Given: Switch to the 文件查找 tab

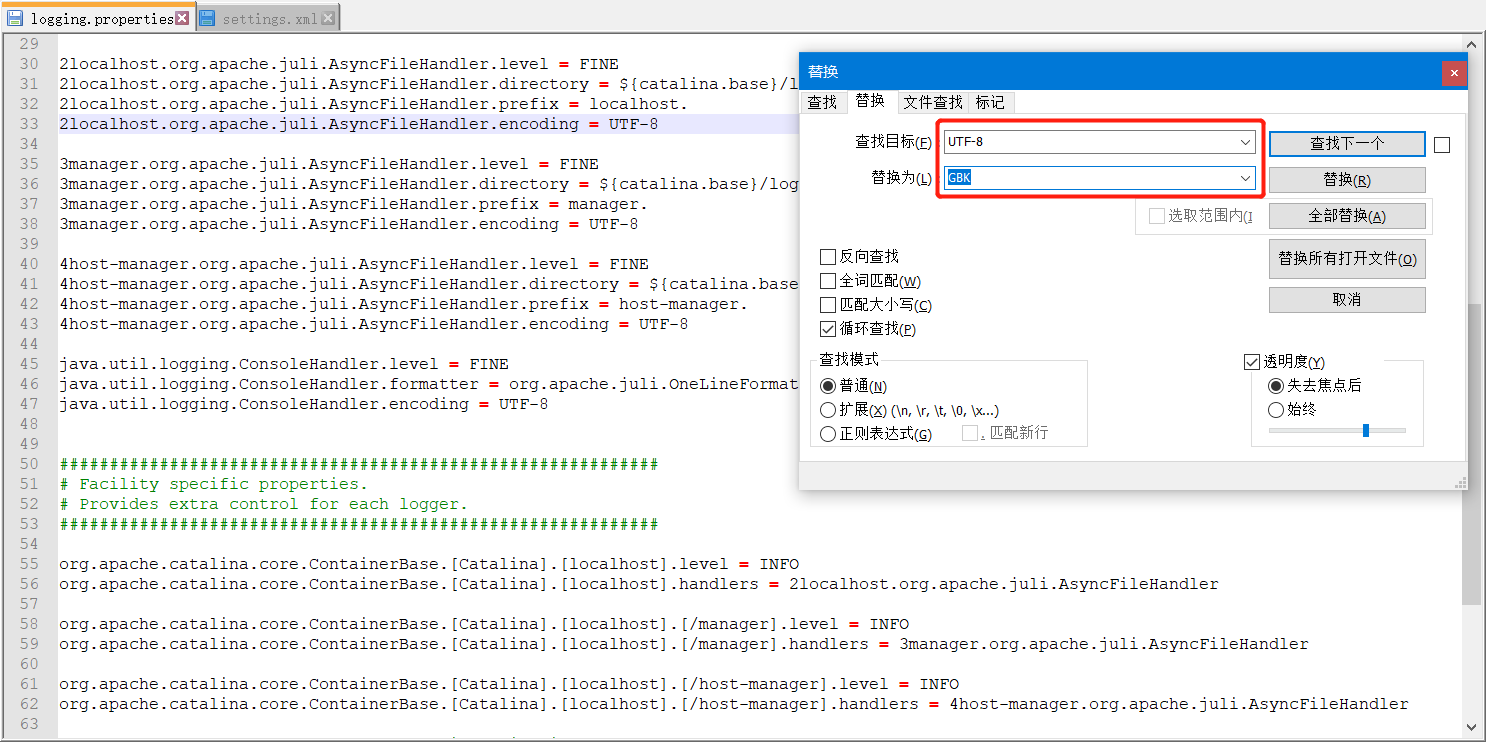Looking at the screenshot, I should point(933,102).
